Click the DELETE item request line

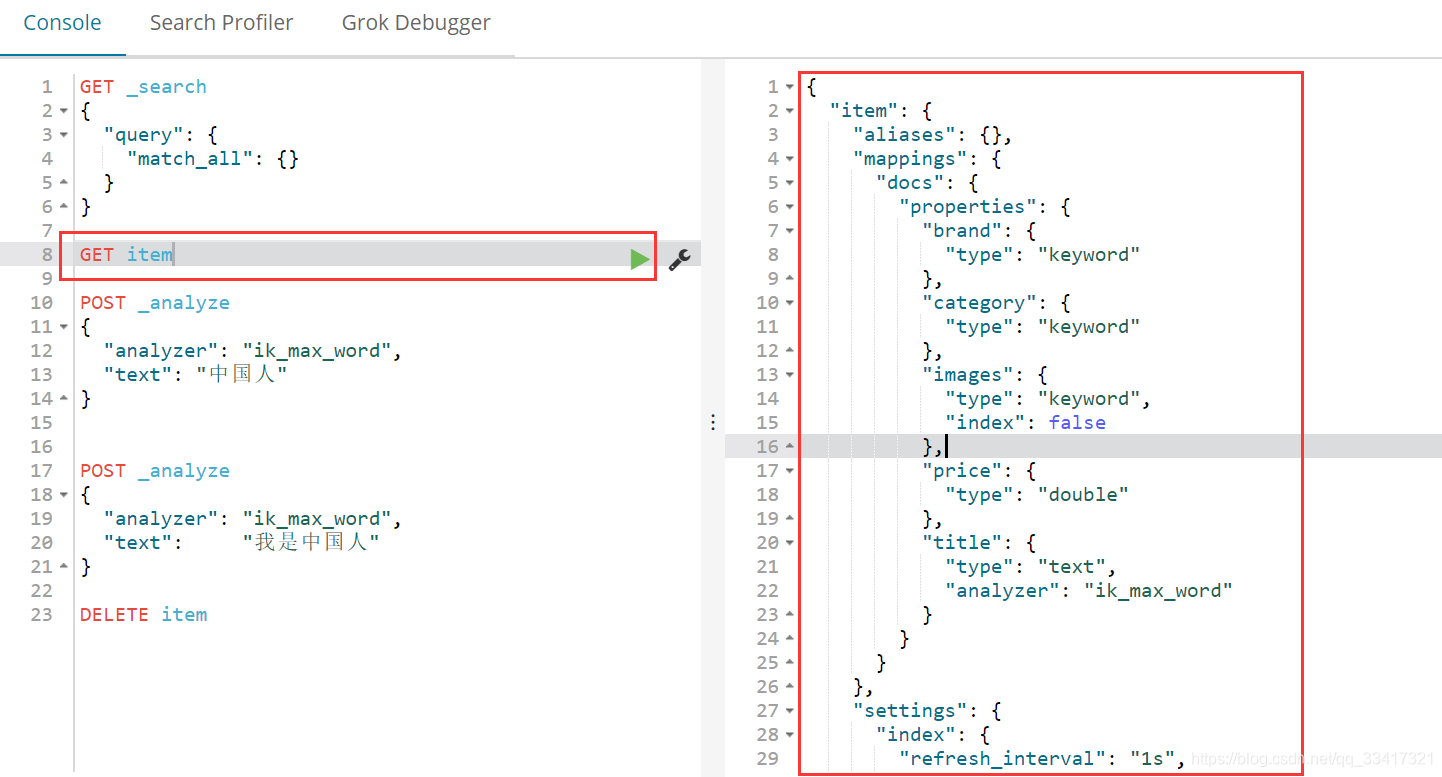point(143,615)
